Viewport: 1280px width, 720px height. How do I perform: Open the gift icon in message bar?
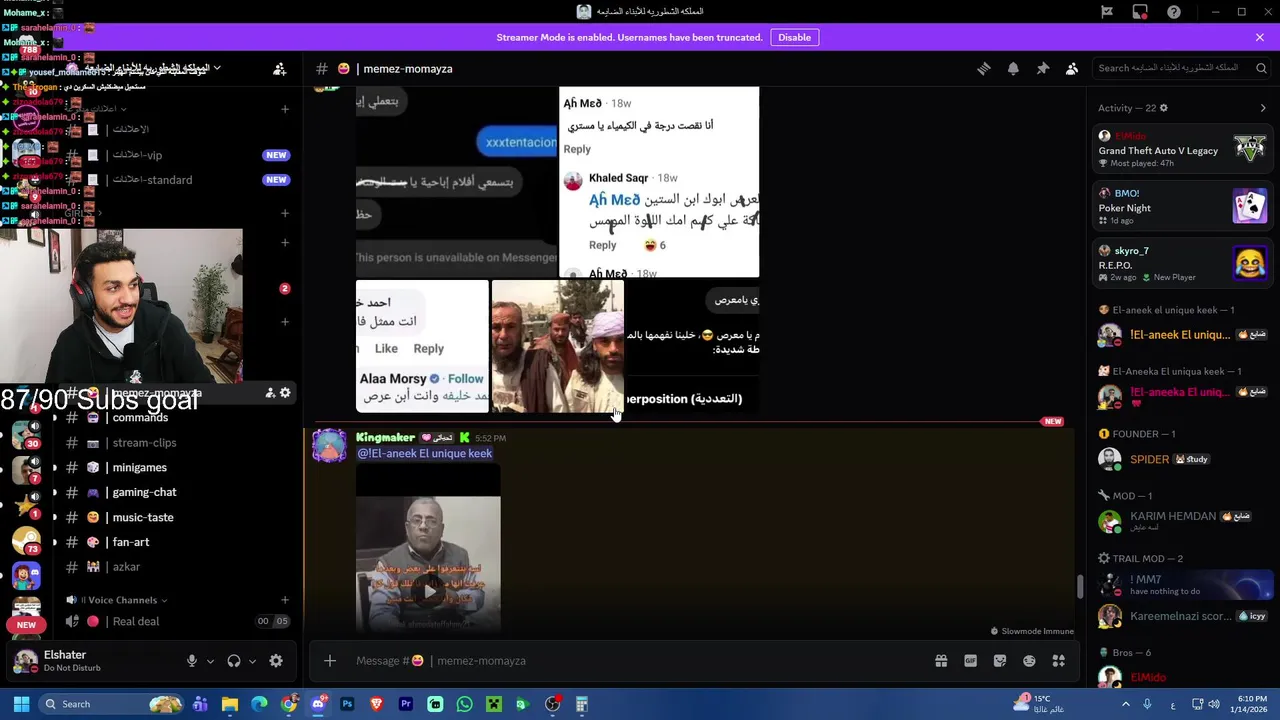[x=941, y=660]
